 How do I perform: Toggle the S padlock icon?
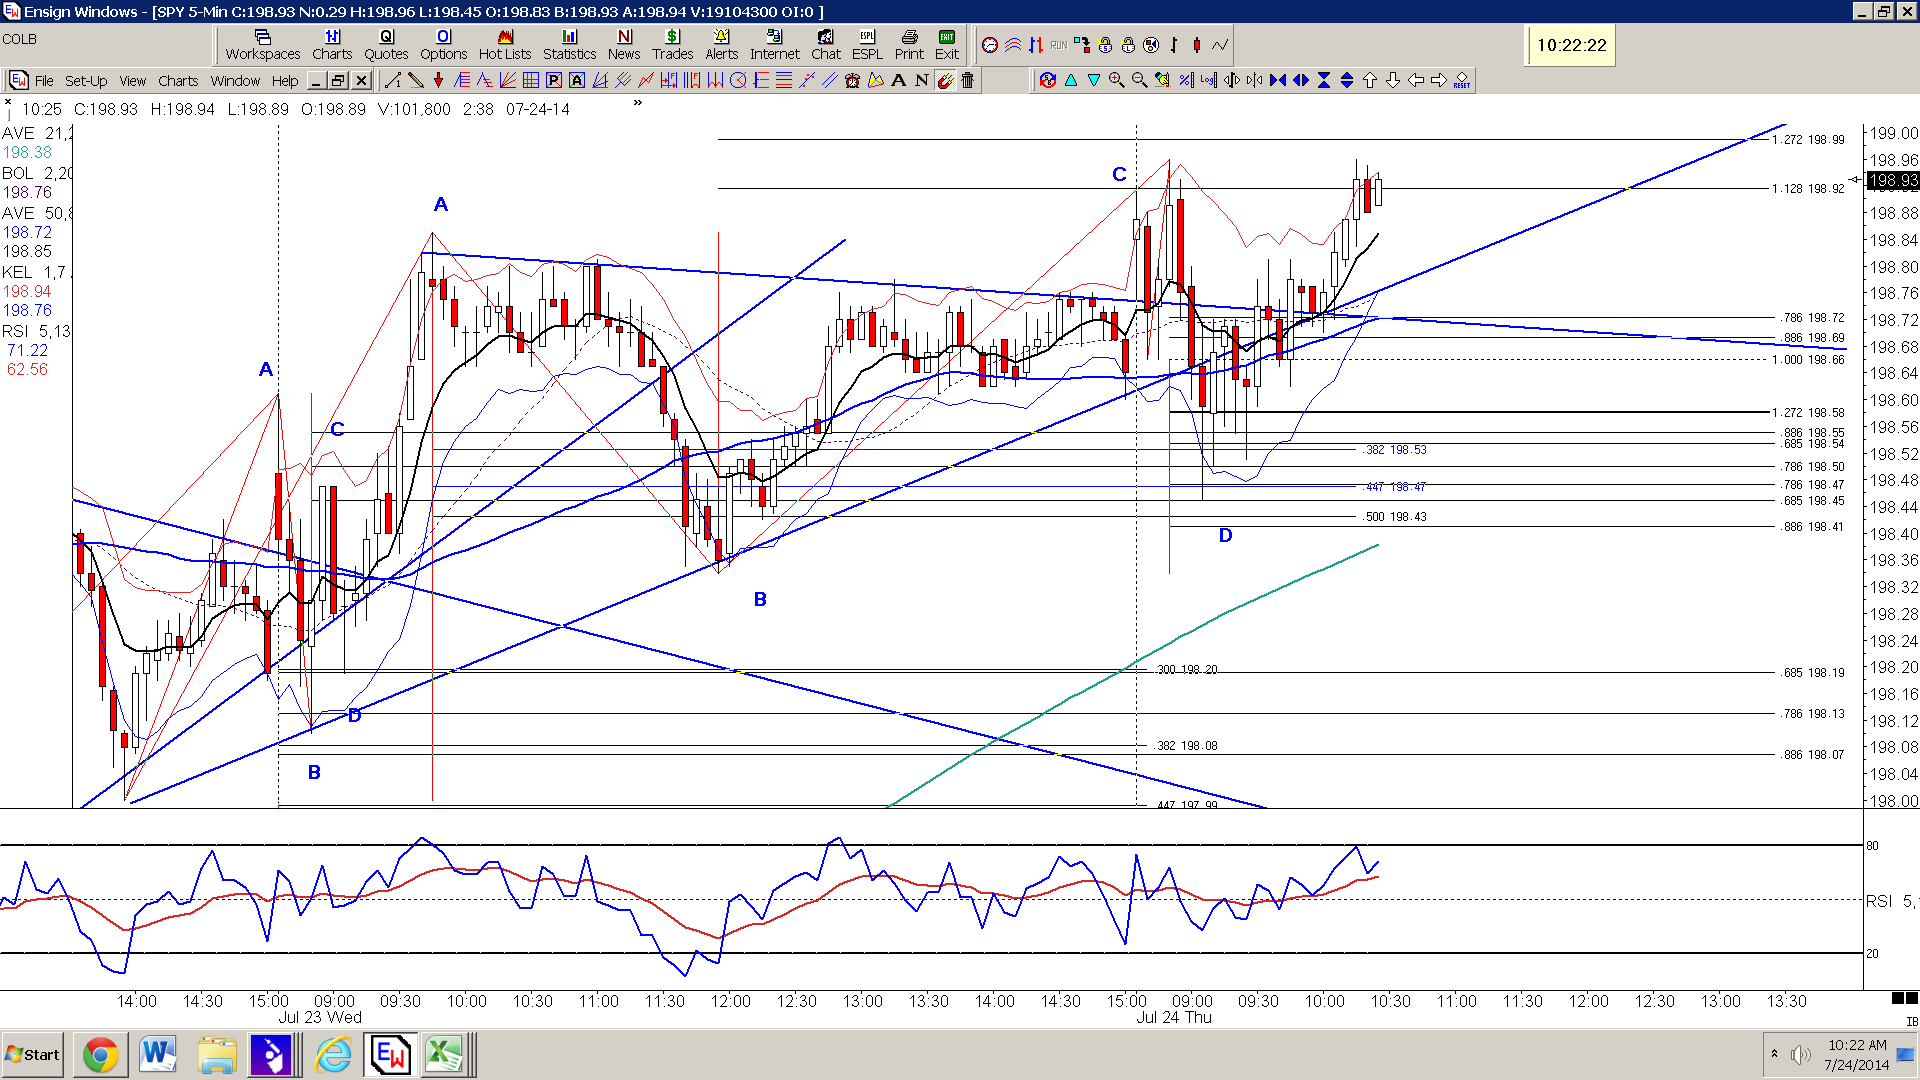pyautogui.click(x=1105, y=45)
